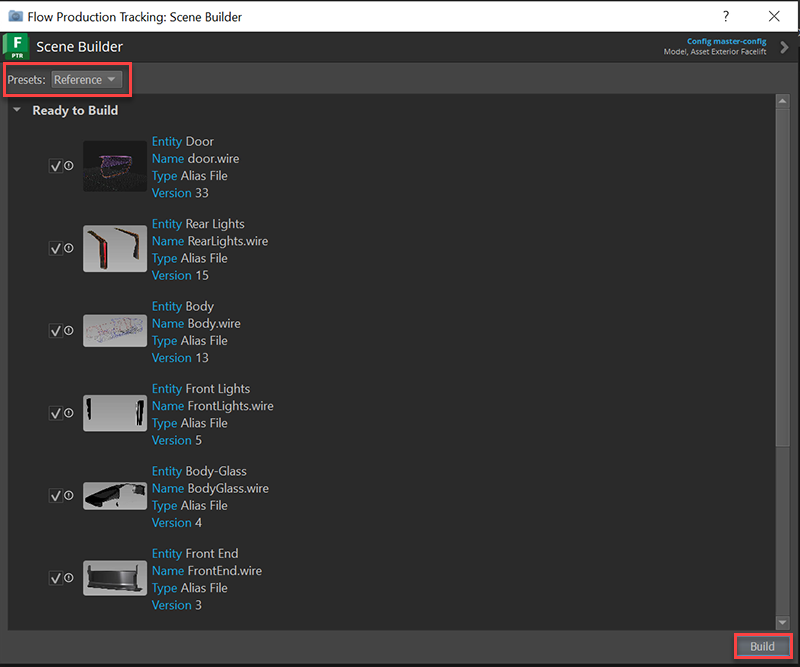Click the 'Name FrontEnd.wire' text
The width and height of the screenshot is (800, 667).
click(x=207, y=571)
